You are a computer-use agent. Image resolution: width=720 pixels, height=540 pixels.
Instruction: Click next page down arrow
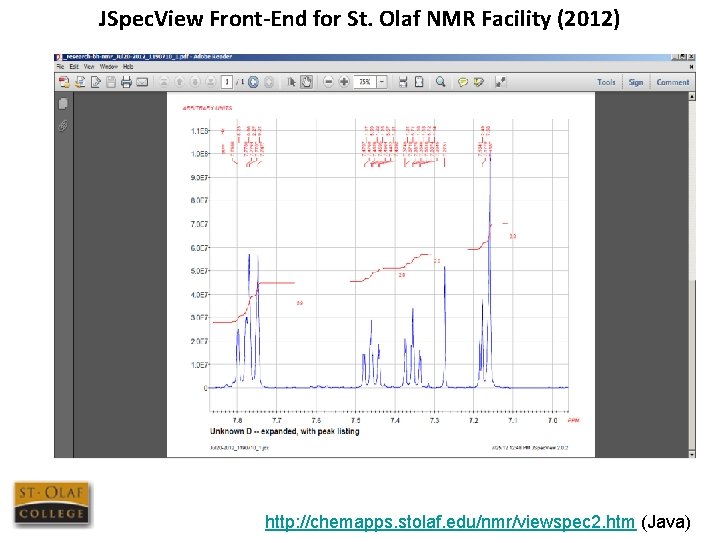tap(195, 82)
